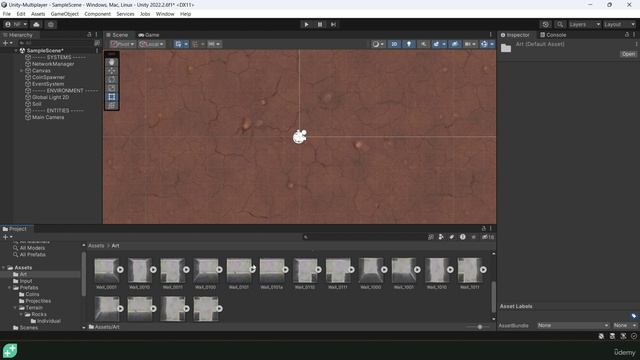Open the GameObject menu
The image size is (640, 360).
[x=64, y=14]
